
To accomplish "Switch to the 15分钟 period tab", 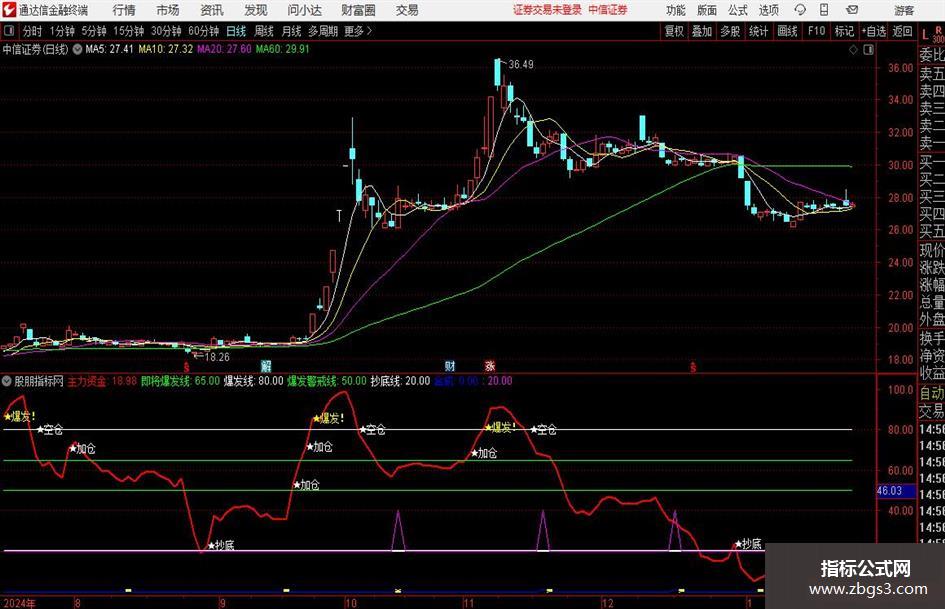I will click(129, 31).
